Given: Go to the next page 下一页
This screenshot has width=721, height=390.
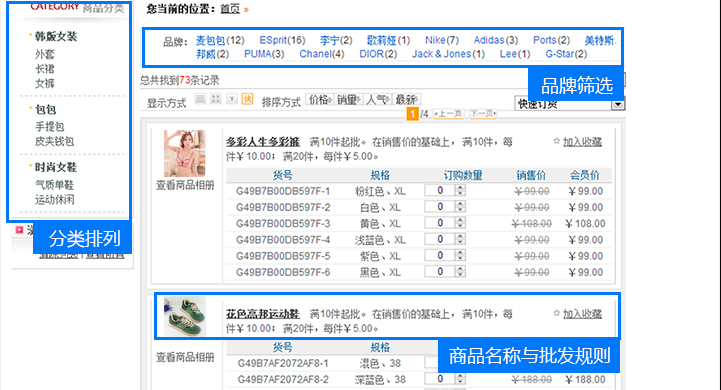Looking at the screenshot, I should click(483, 114).
